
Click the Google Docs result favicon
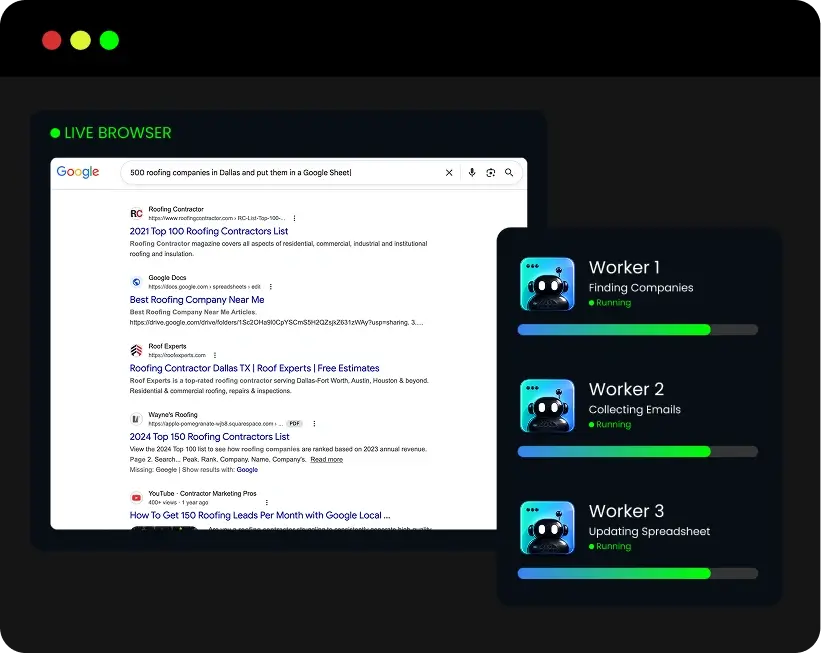tap(136, 282)
